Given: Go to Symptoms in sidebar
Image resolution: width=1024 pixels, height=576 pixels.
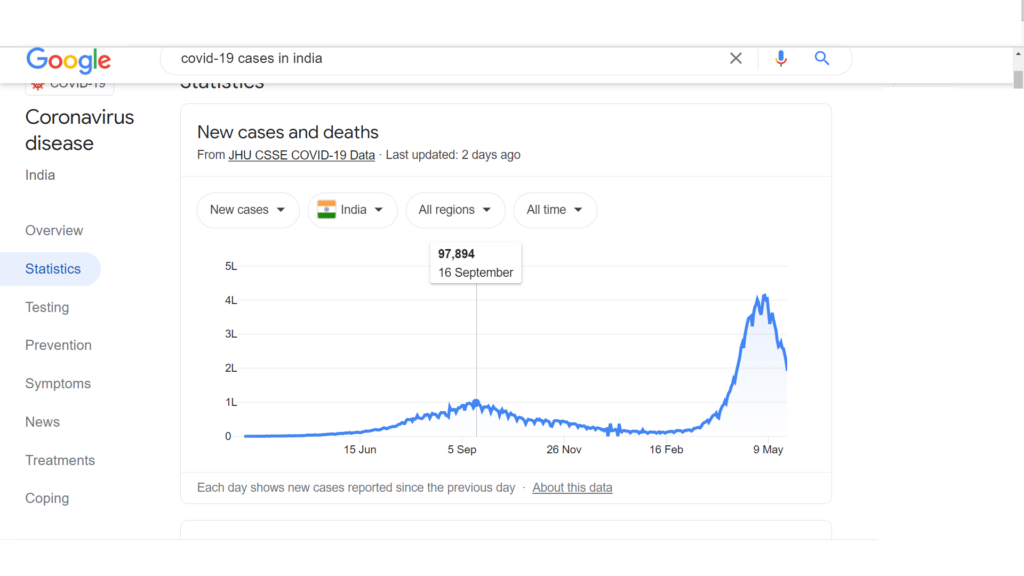Looking at the screenshot, I should [58, 383].
